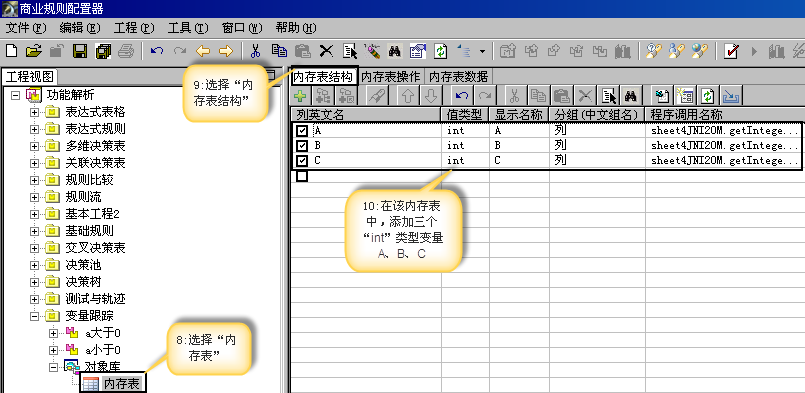The image size is (805, 393).
Task: Click the properties window icon in main toolbar
Action: 417,51
